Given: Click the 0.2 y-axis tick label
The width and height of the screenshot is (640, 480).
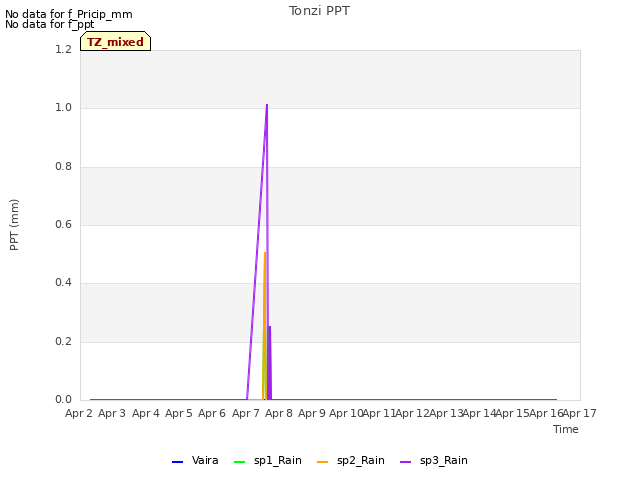Looking at the screenshot, I should [x=63, y=341].
